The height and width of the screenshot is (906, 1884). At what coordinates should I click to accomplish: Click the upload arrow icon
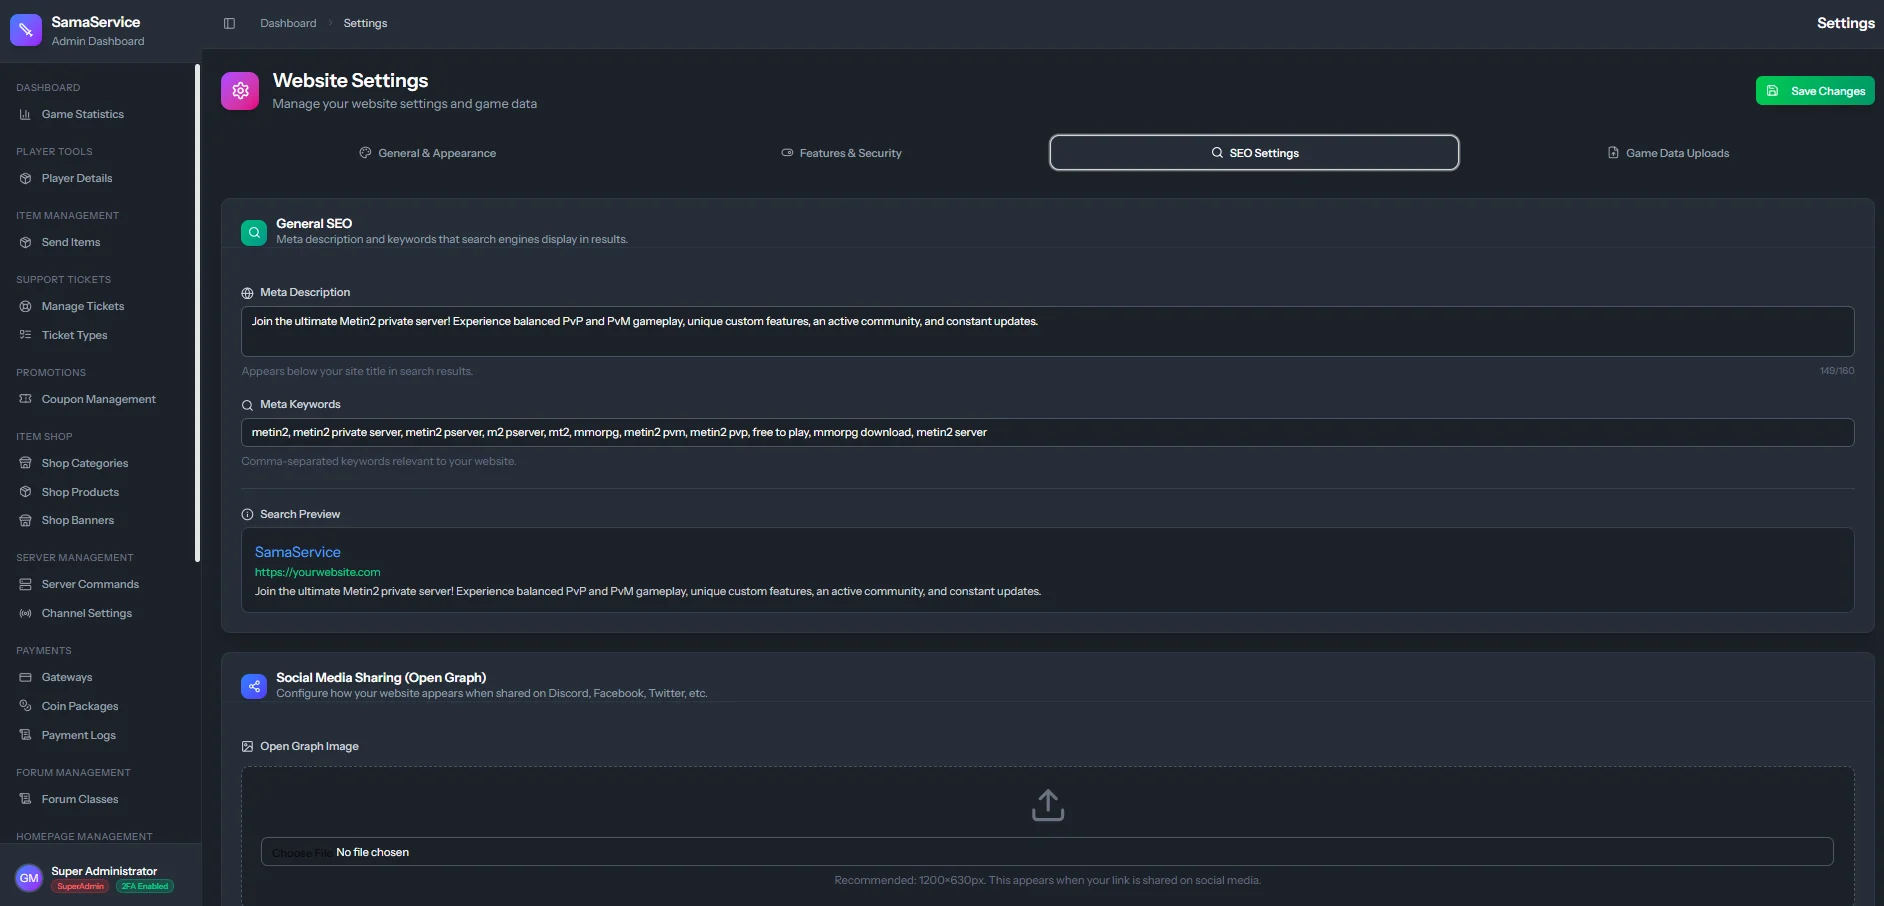tap(1048, 805)
